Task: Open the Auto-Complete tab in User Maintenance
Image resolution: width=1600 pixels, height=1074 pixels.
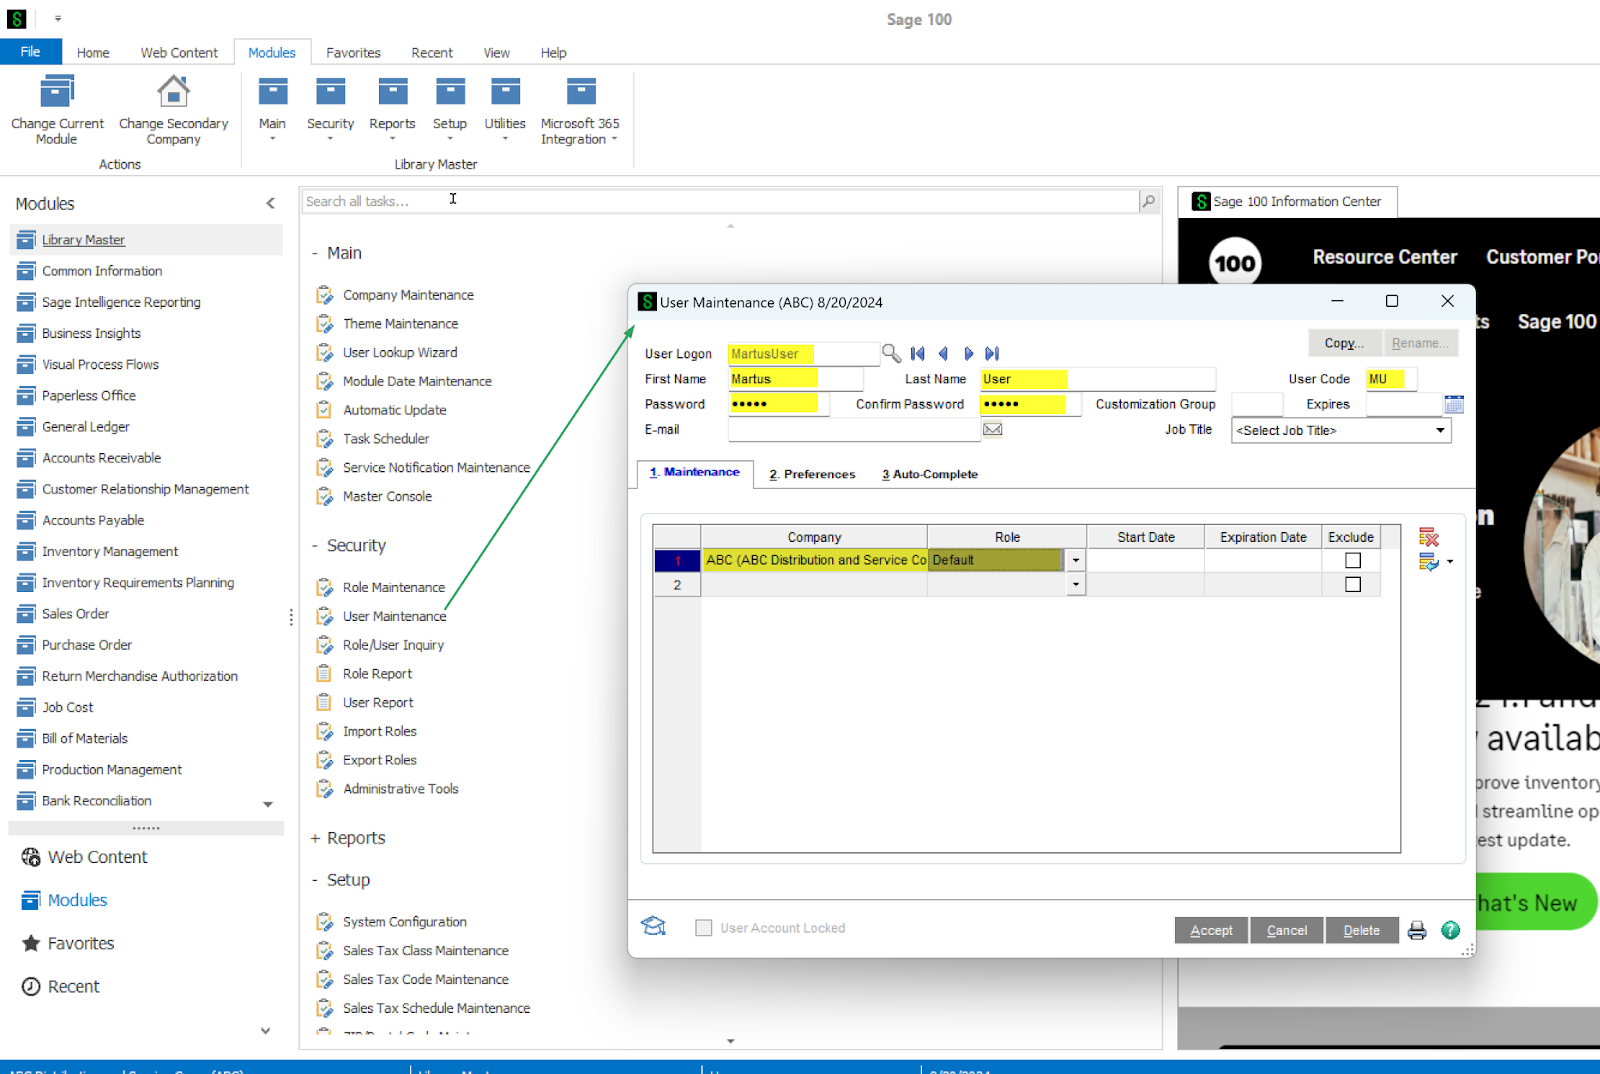Action: 930,474
